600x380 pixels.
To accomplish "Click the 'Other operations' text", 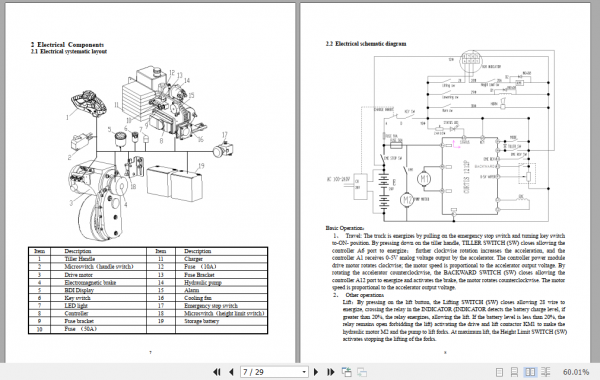I will 364,295.
